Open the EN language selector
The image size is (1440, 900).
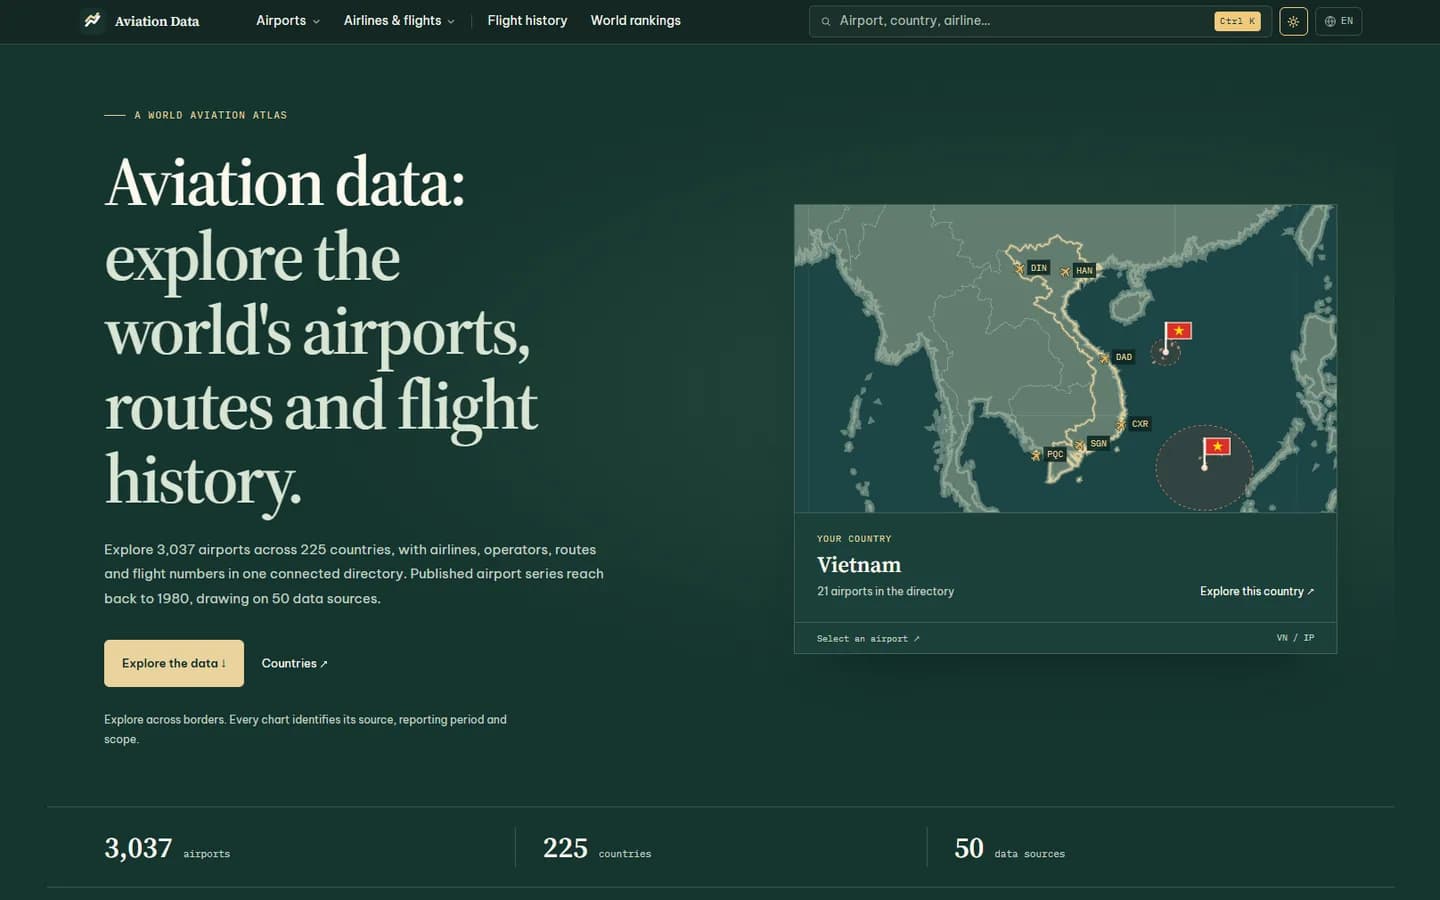(1338, 21)
